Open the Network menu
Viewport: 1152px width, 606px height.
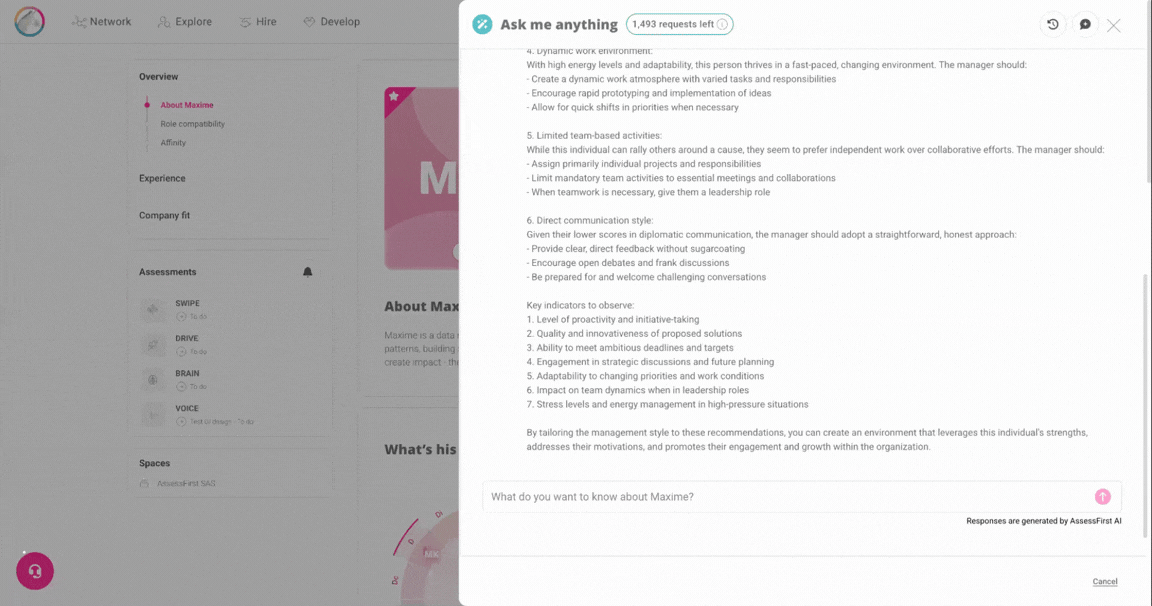(101, 22)
